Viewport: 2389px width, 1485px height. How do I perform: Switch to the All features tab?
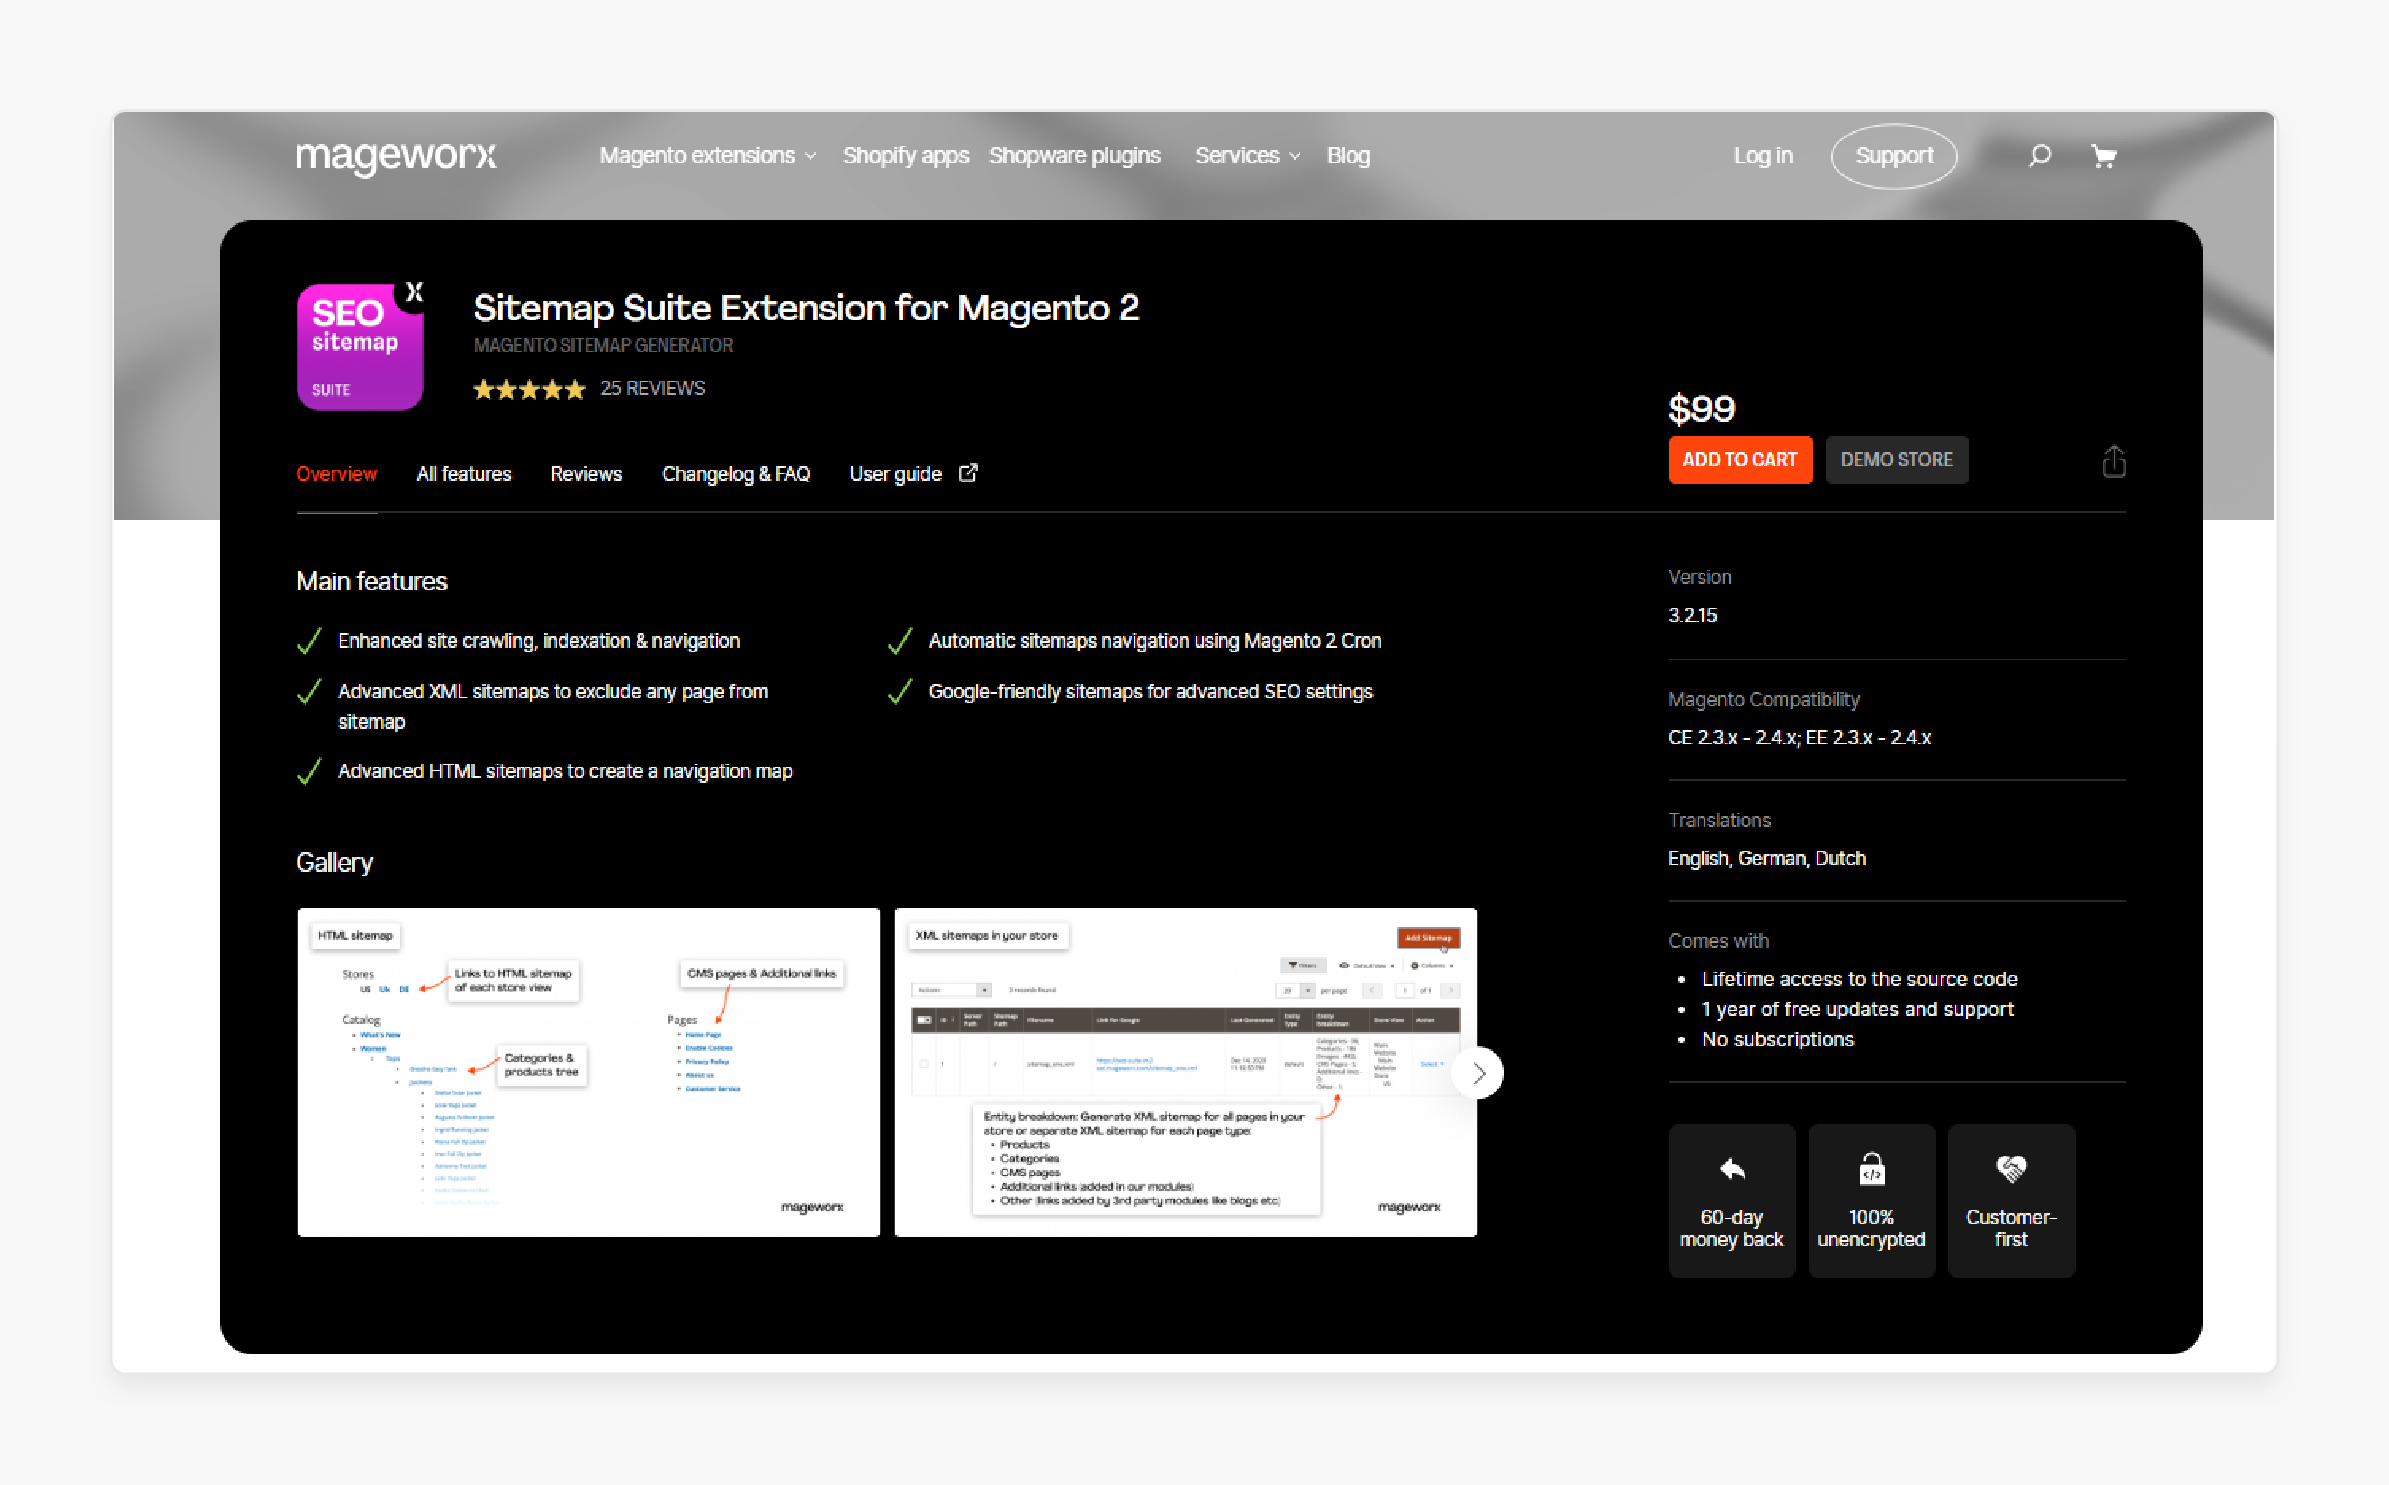point(464,474)
